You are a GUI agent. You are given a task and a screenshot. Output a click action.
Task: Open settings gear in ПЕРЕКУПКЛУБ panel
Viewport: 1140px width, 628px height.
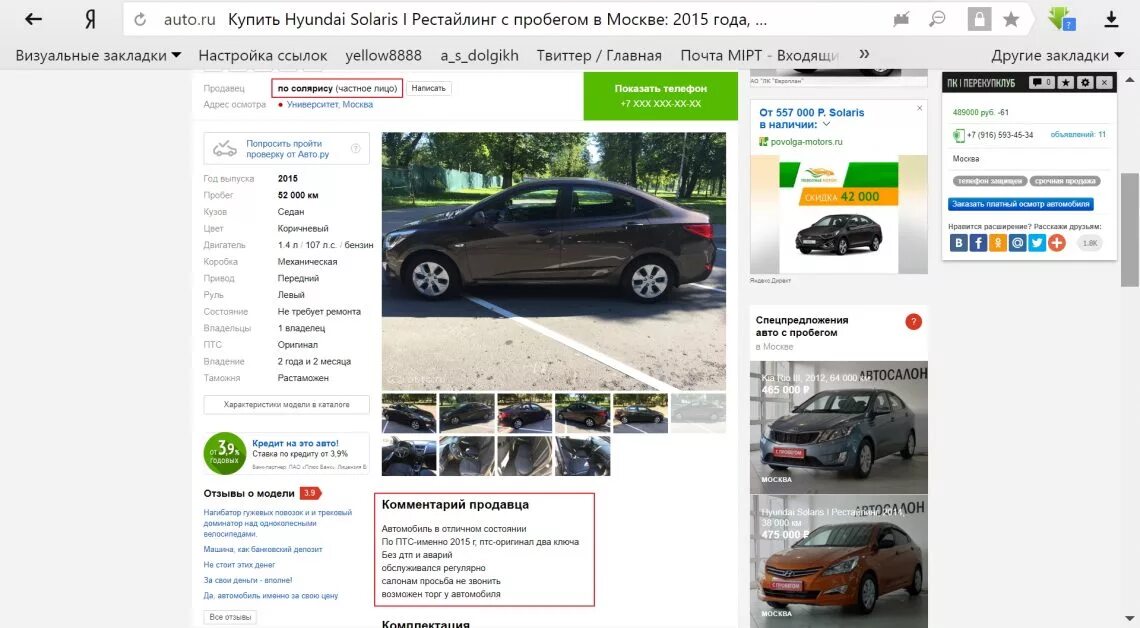[1085, 83]
